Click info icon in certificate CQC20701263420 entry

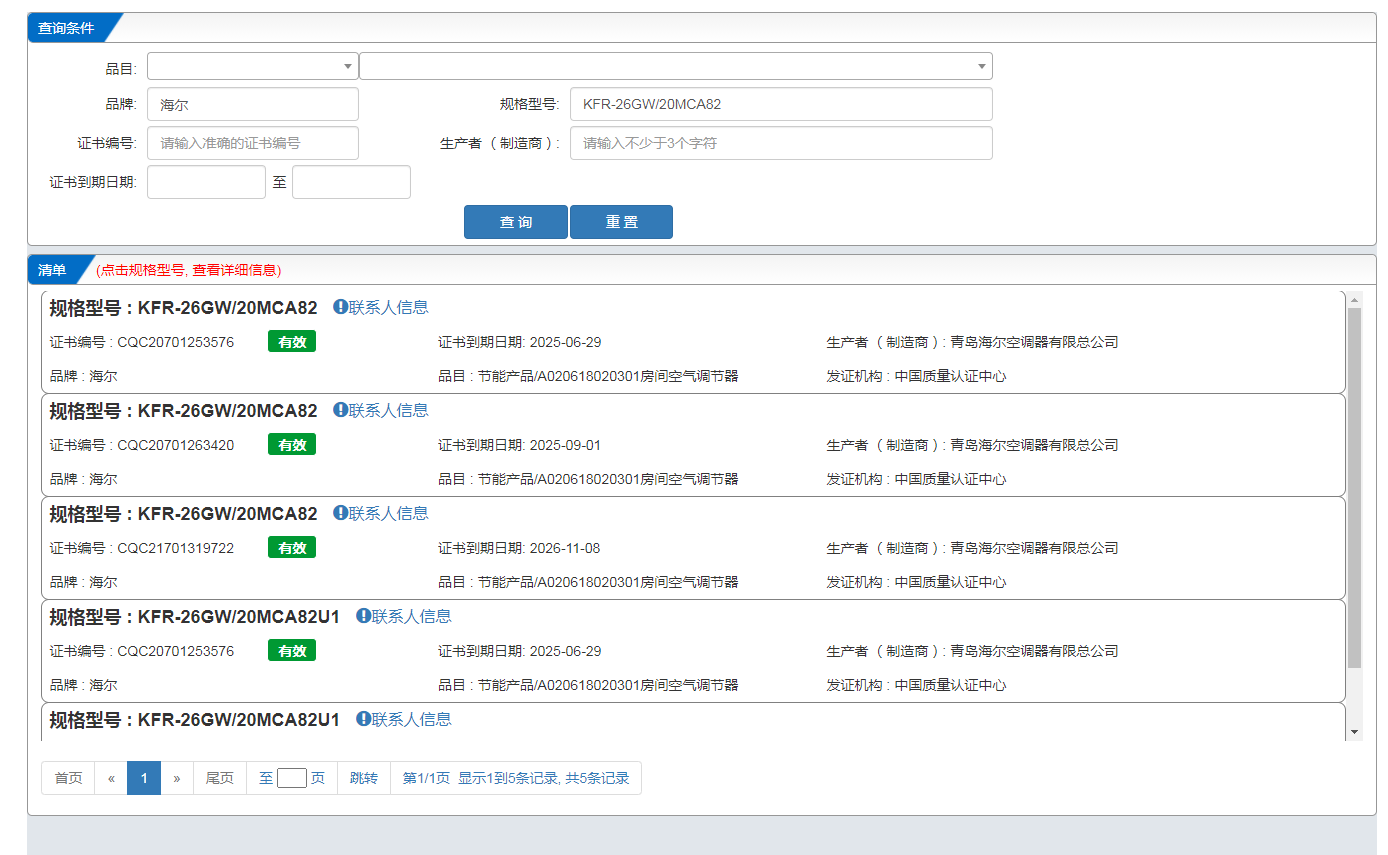340,410
